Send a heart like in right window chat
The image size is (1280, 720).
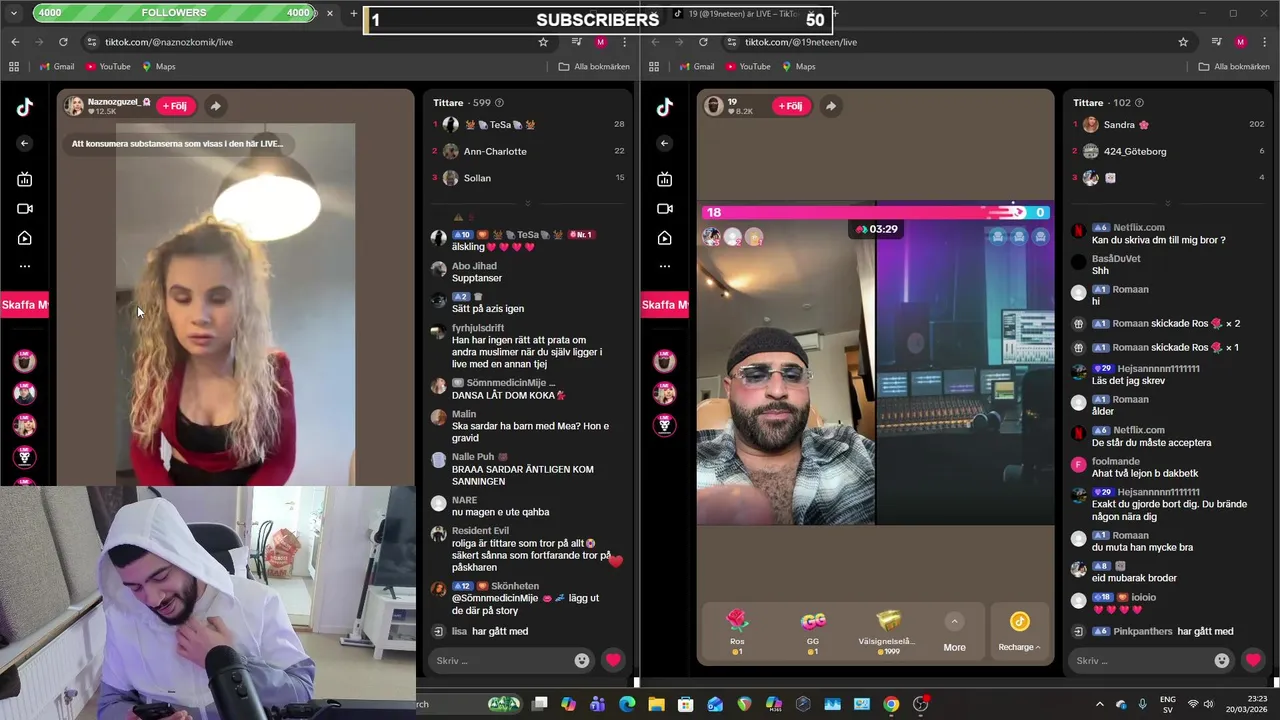point(1253,660)
